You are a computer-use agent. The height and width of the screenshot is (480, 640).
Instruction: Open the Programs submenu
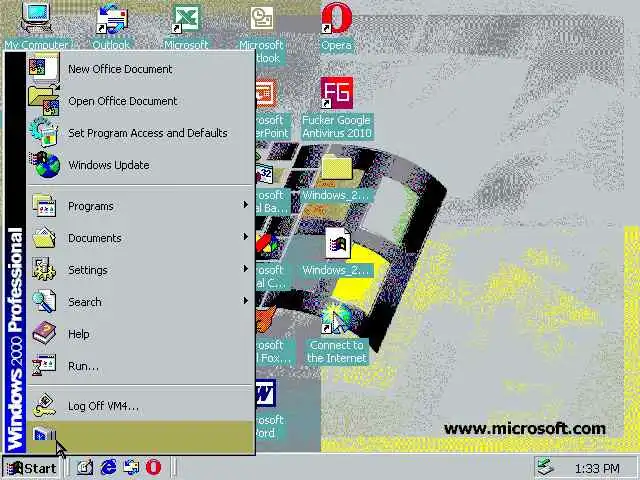141,206
